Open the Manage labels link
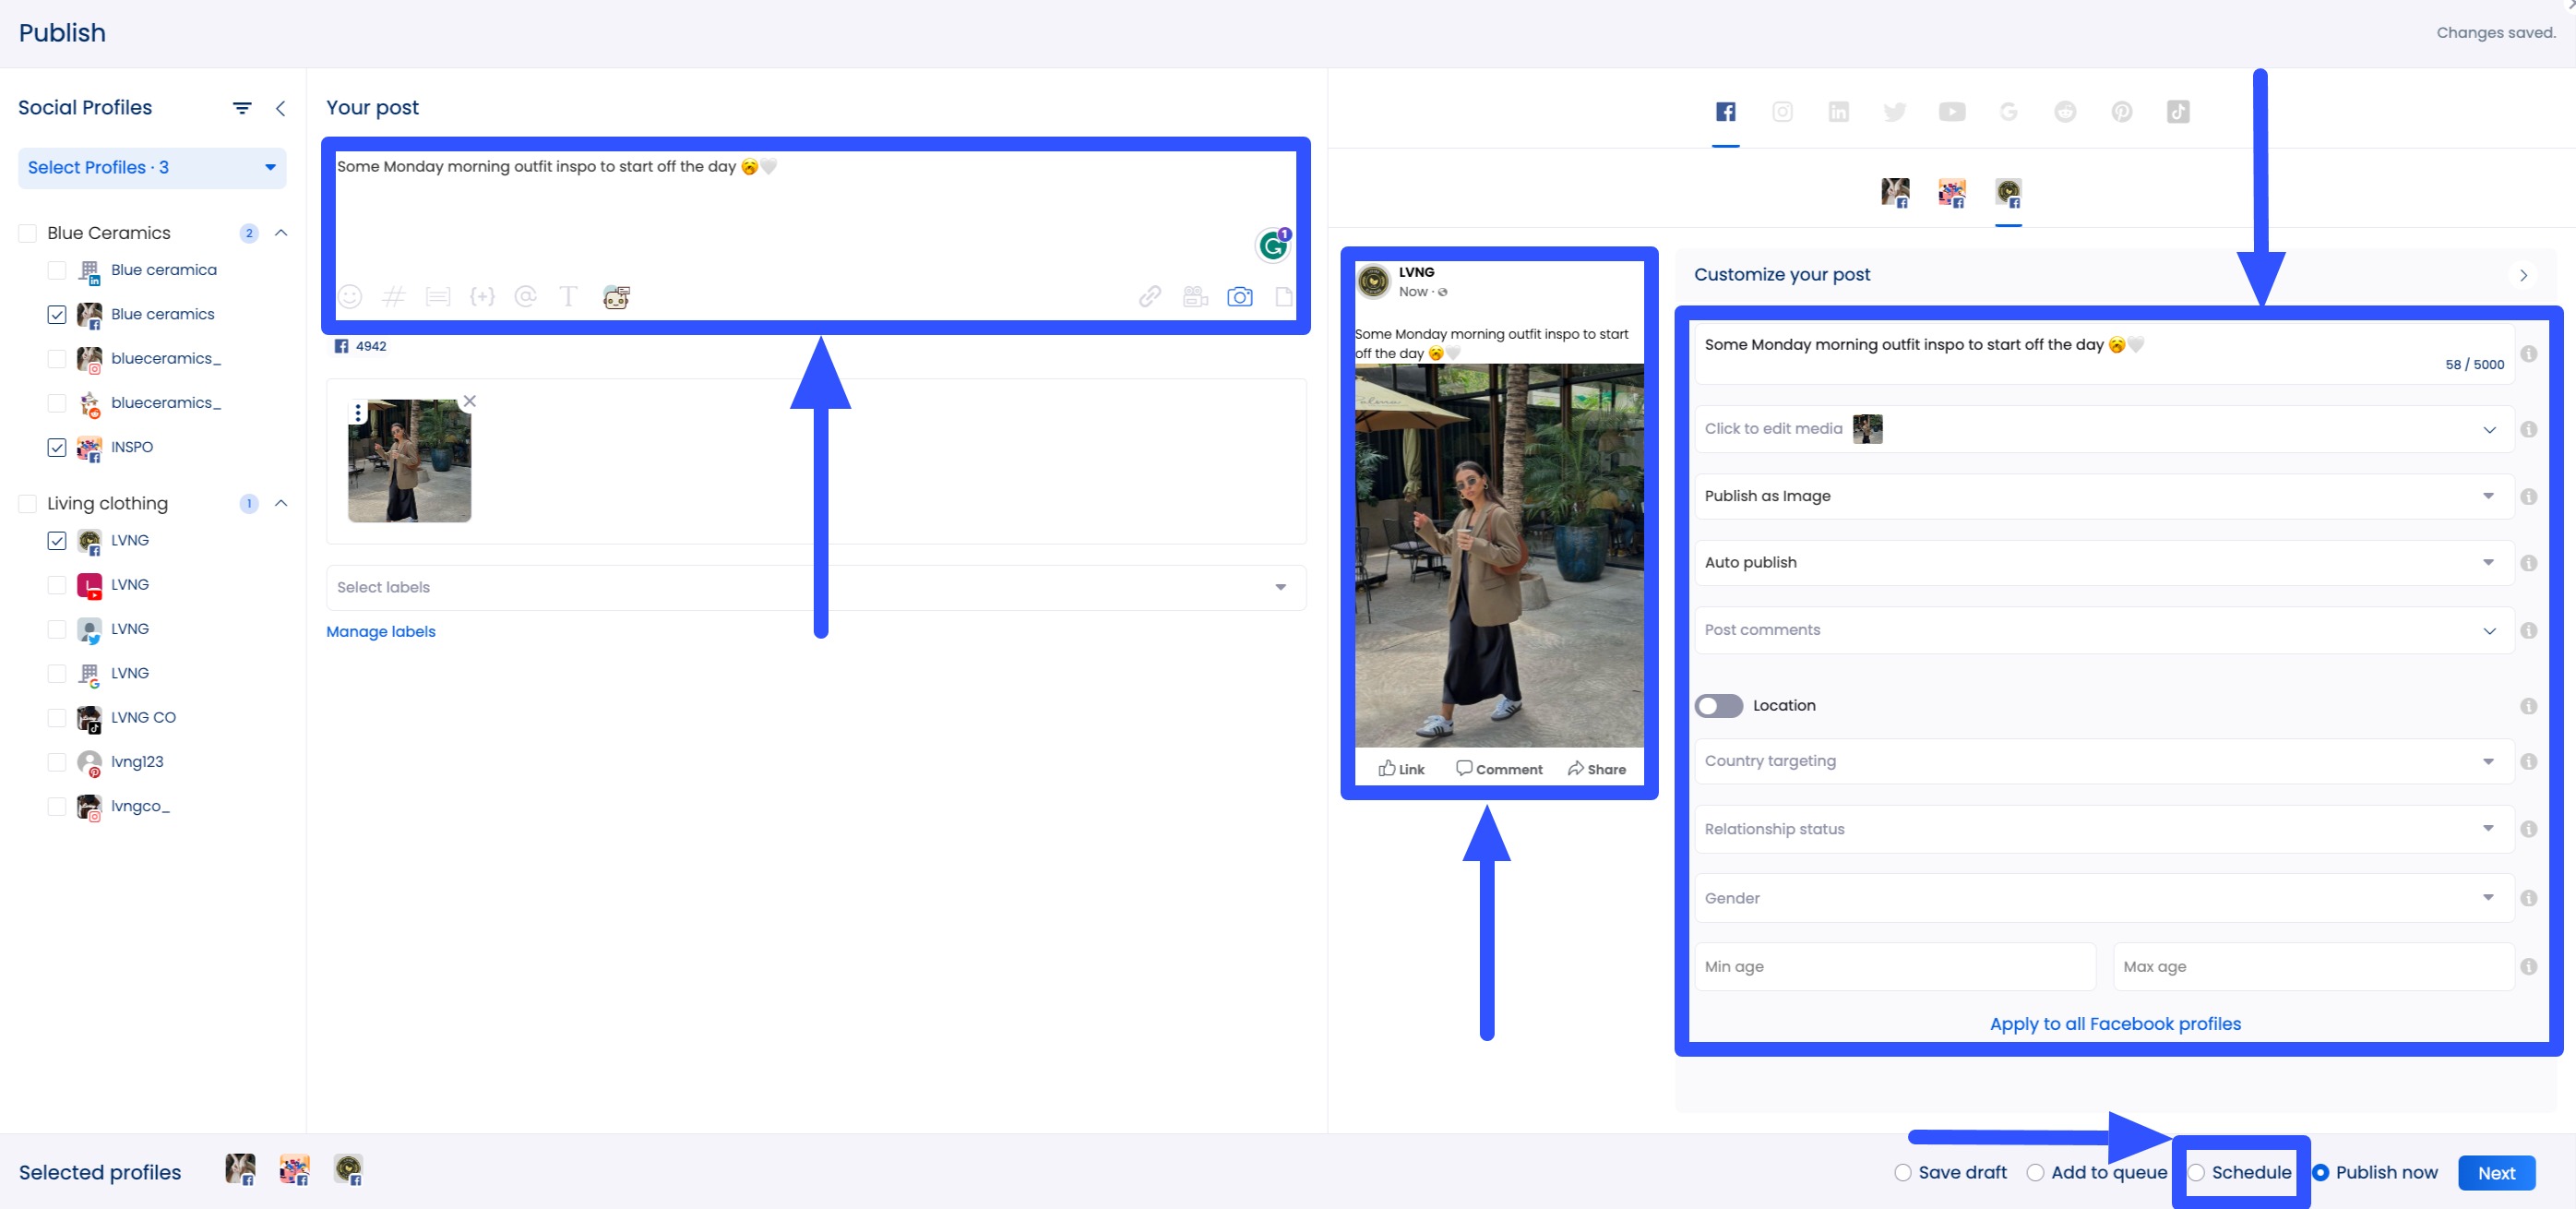The height and width of the screenshot is (1209, 2576). (381, 631)
